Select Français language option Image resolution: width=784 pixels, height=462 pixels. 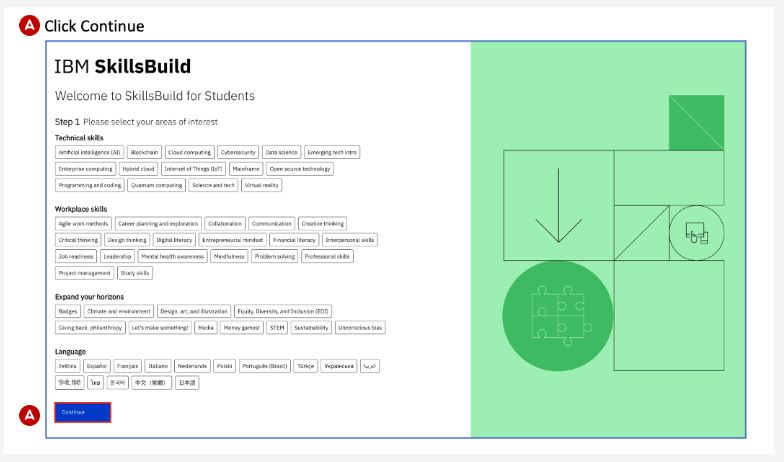tap(128, 366)
